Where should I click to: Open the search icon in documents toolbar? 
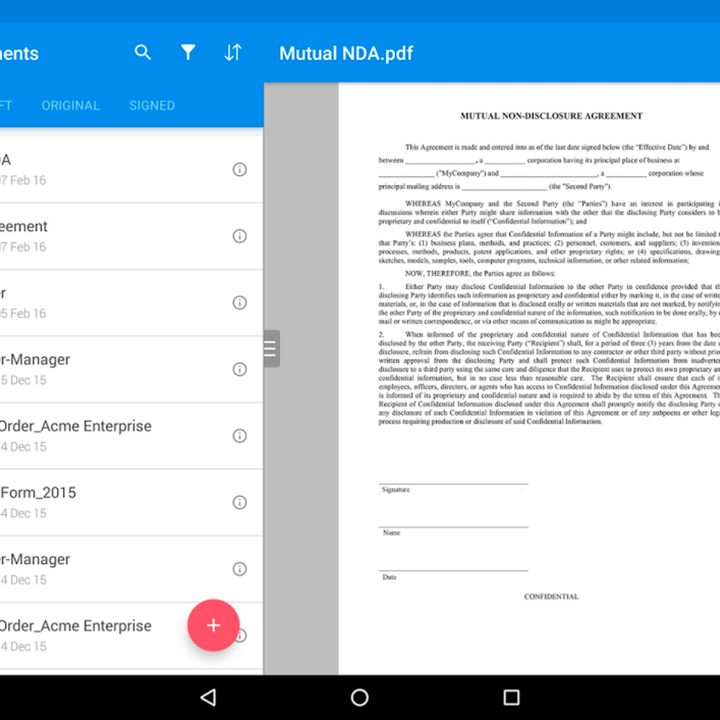143,53
